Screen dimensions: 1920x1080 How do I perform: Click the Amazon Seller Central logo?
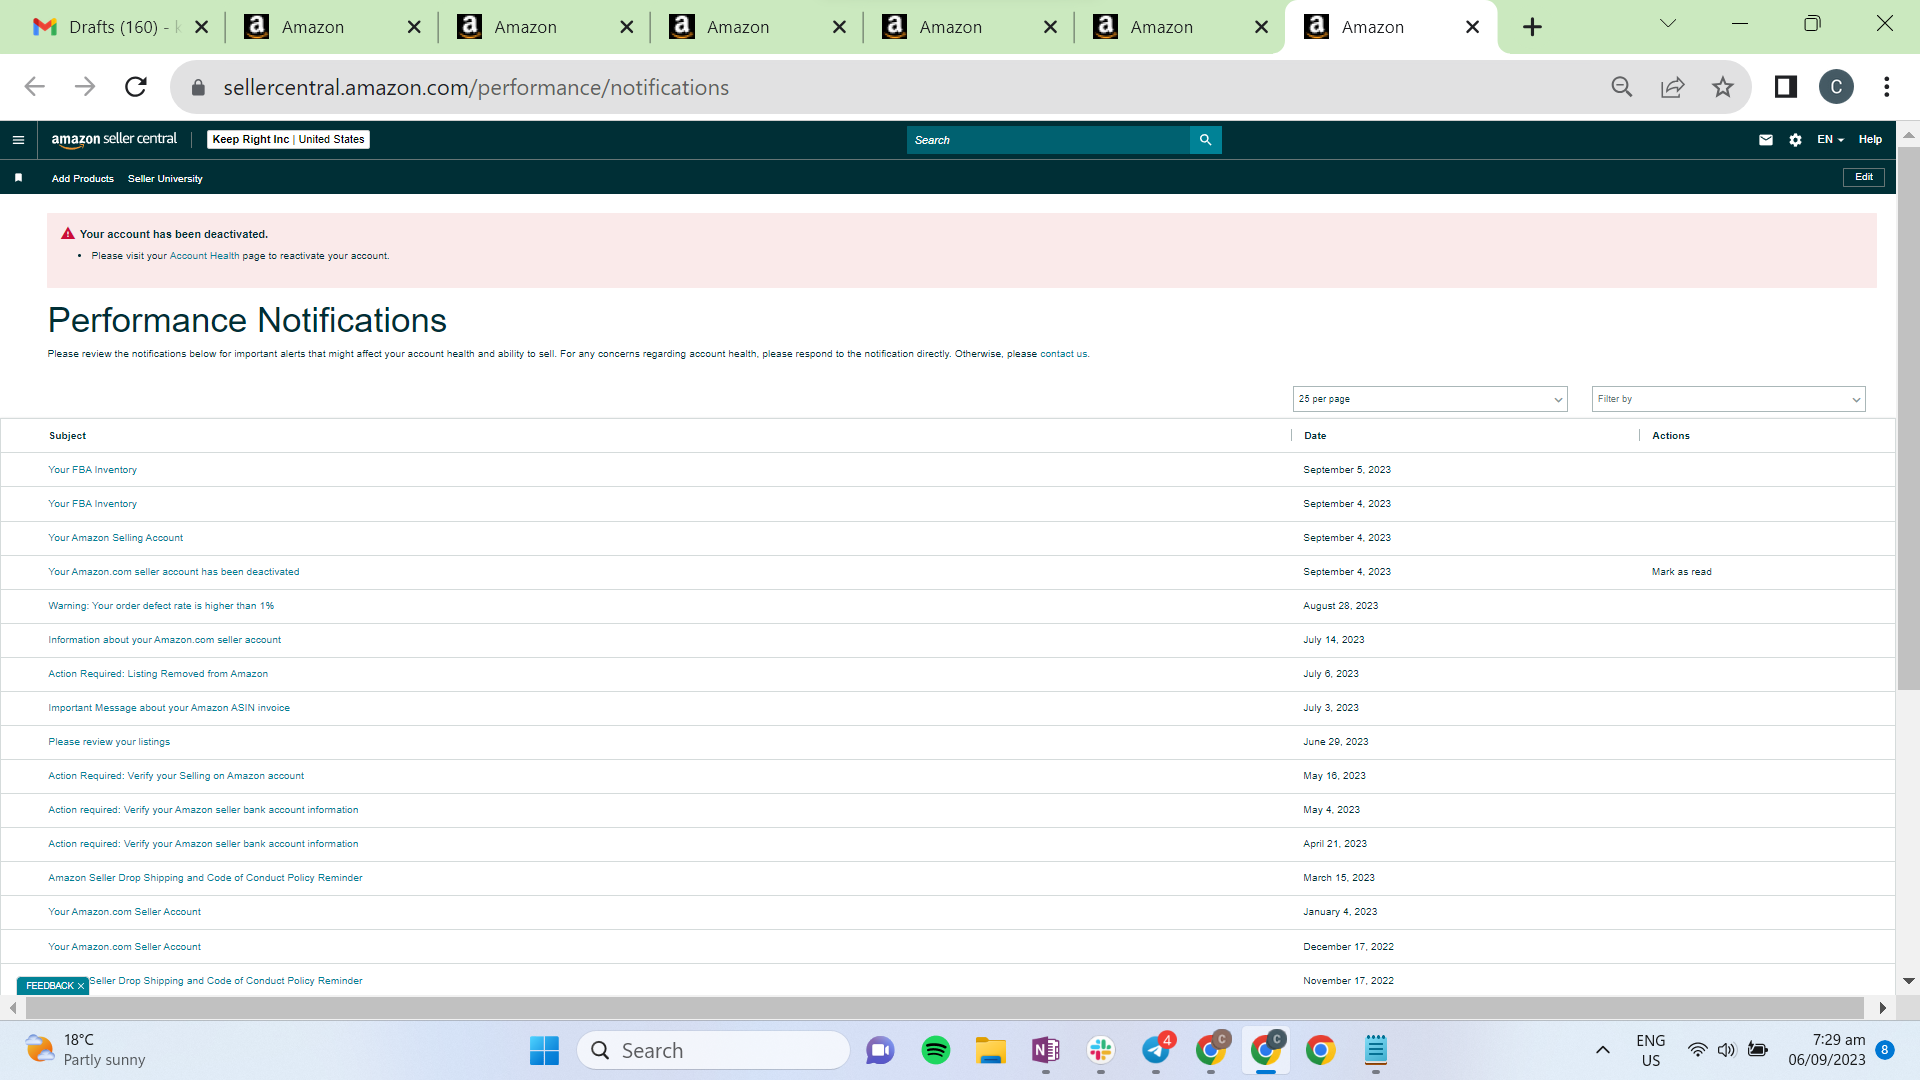tap(114, 140)
